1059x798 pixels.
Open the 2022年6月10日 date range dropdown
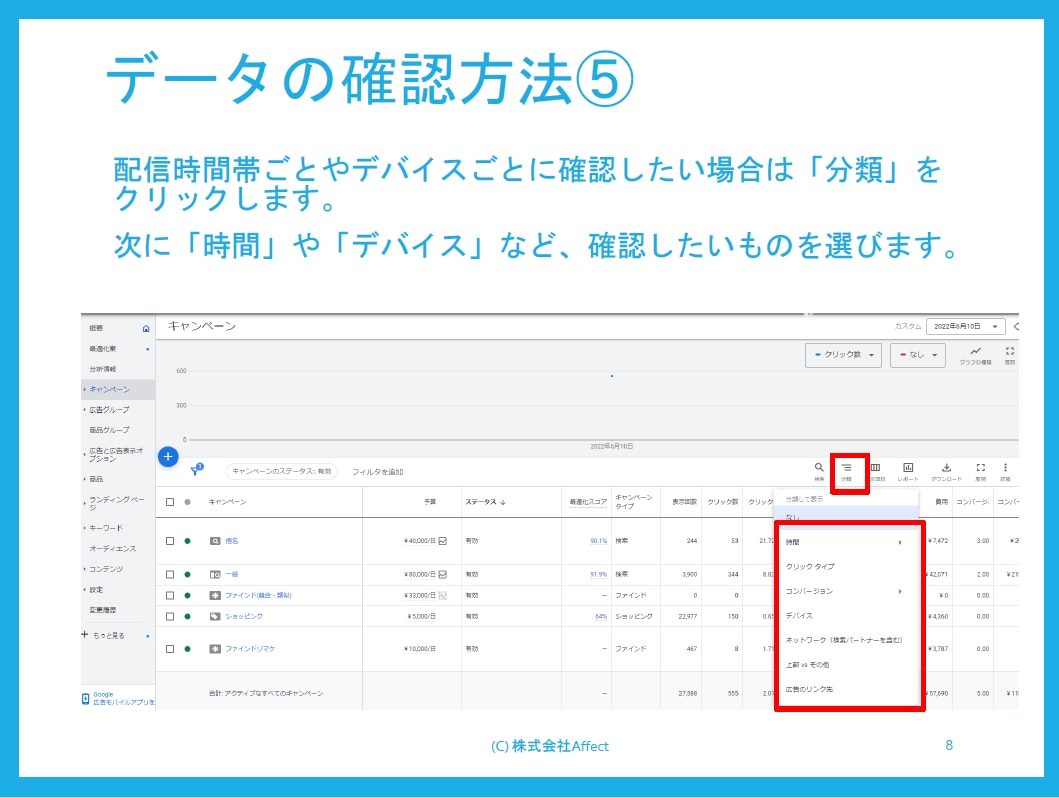(x=966, y=327)
